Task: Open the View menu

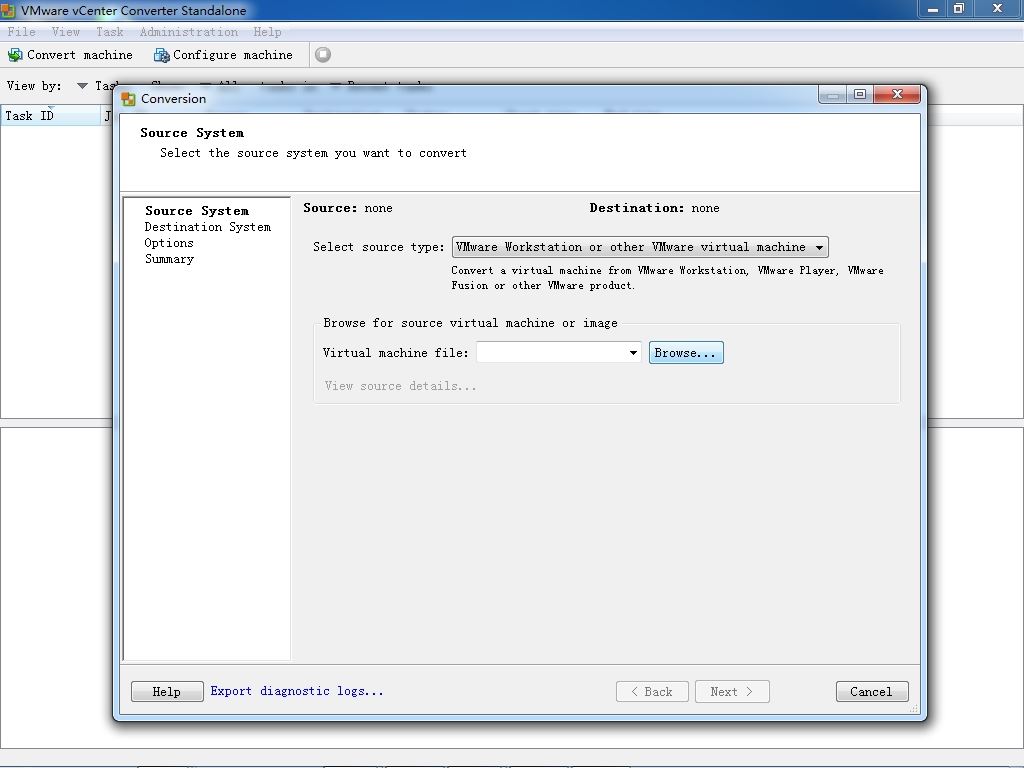Action: (65, 32)
